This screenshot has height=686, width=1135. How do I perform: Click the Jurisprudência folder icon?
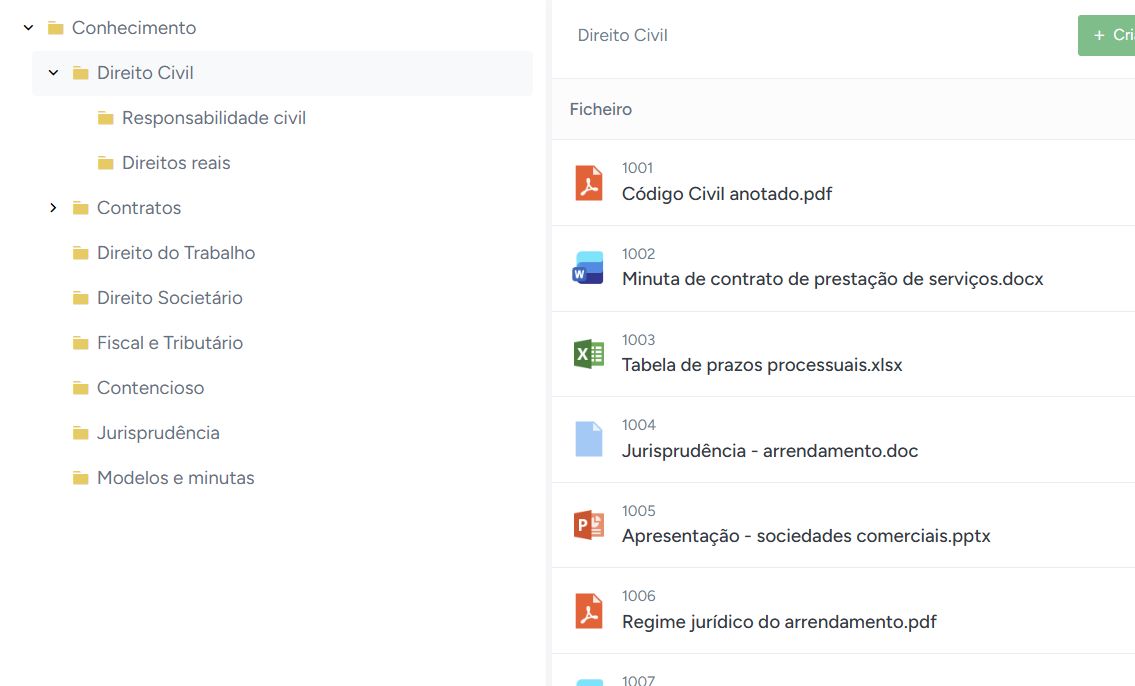click(x=80, y=433)
